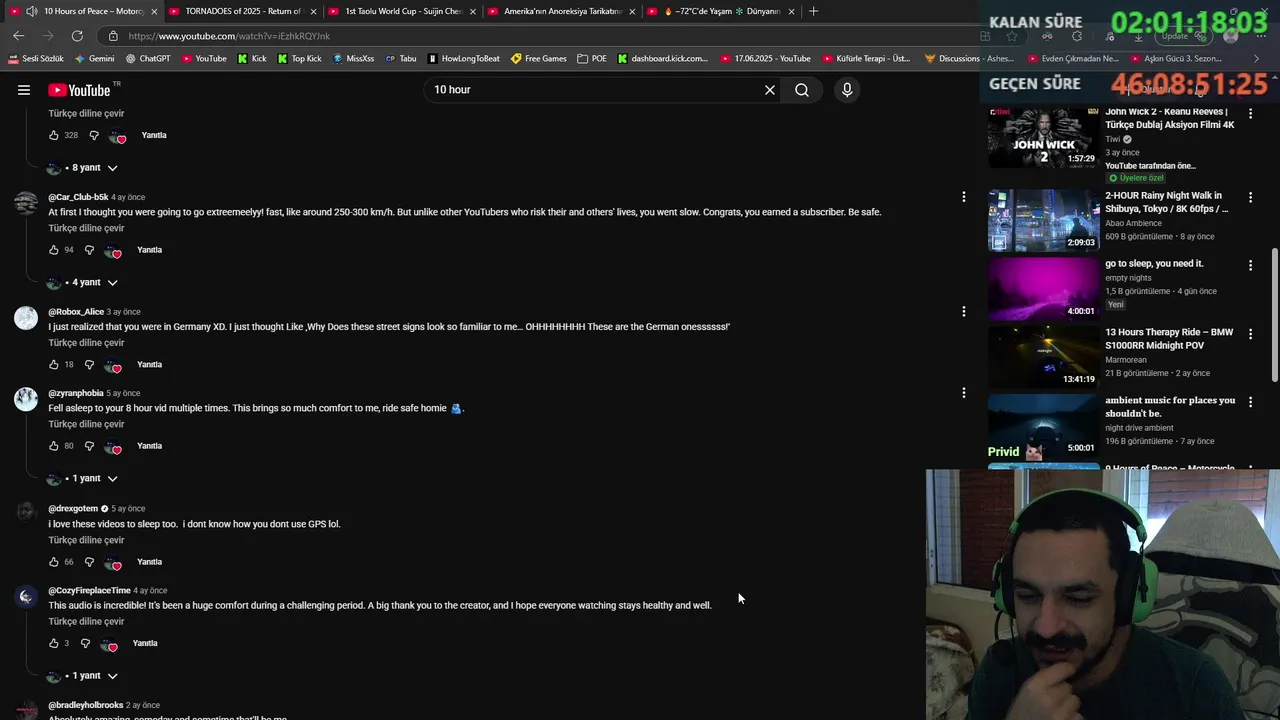Click the browser back arrow

click(19, 36)
